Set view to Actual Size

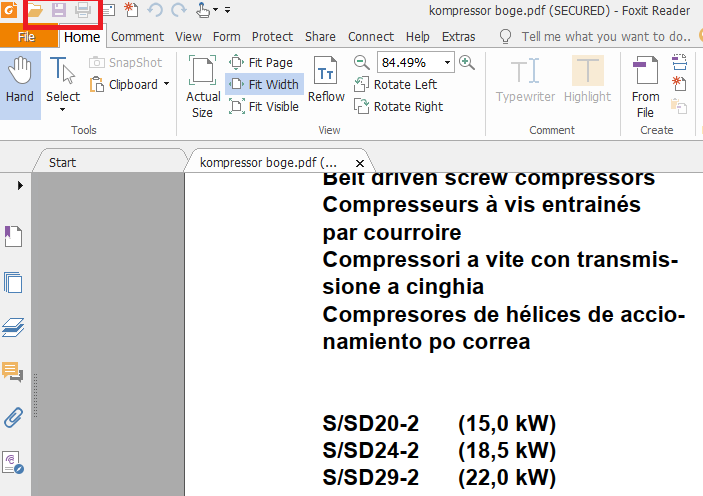click(203, 86)
